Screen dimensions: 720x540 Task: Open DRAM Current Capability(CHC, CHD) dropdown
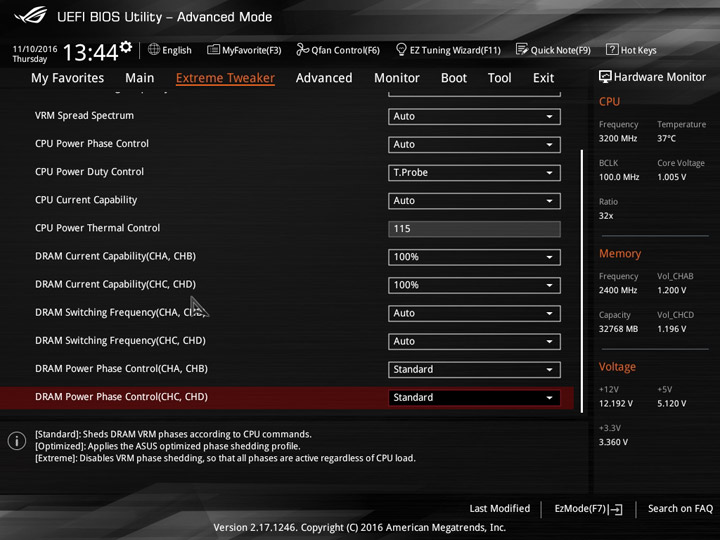(474, 285)
